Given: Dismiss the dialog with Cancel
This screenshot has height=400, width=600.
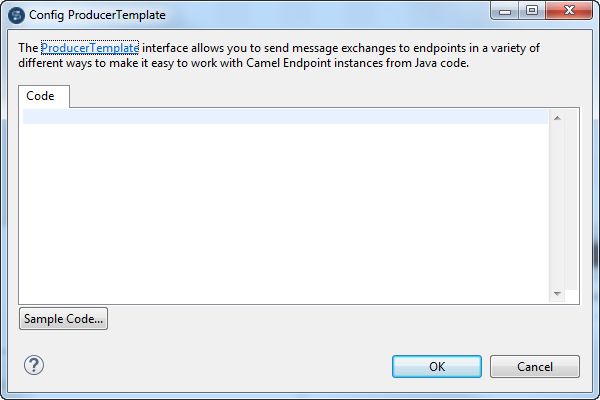Looking at the screenshot, I should coord(535,366).
